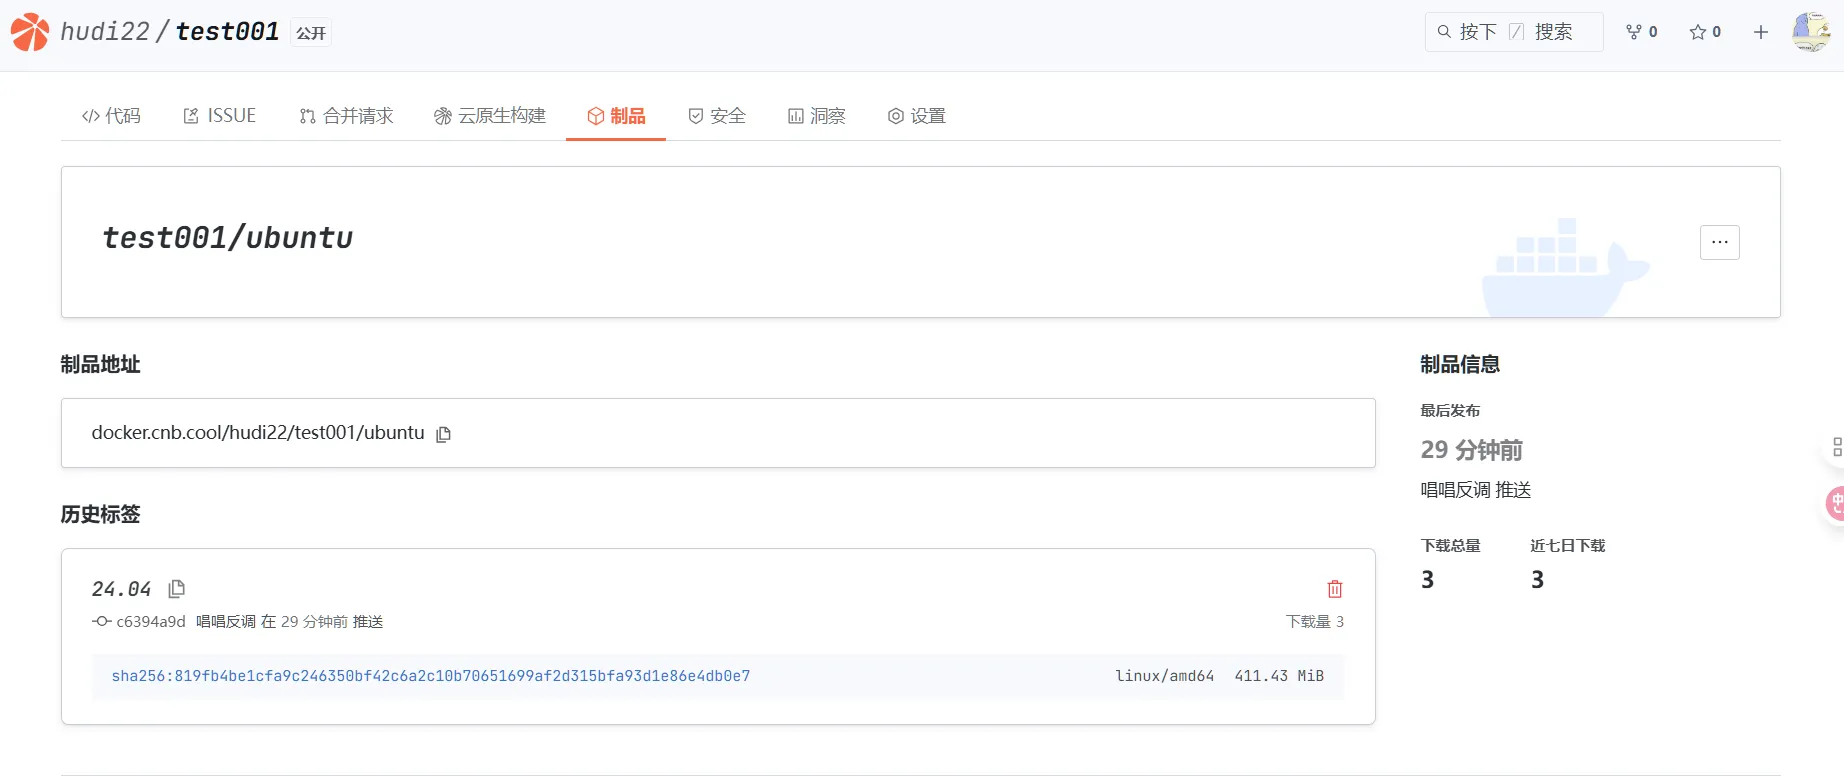
Task: Switch to the 合并请求 tab
Action: pyautogui.click(x=346, y=116)
